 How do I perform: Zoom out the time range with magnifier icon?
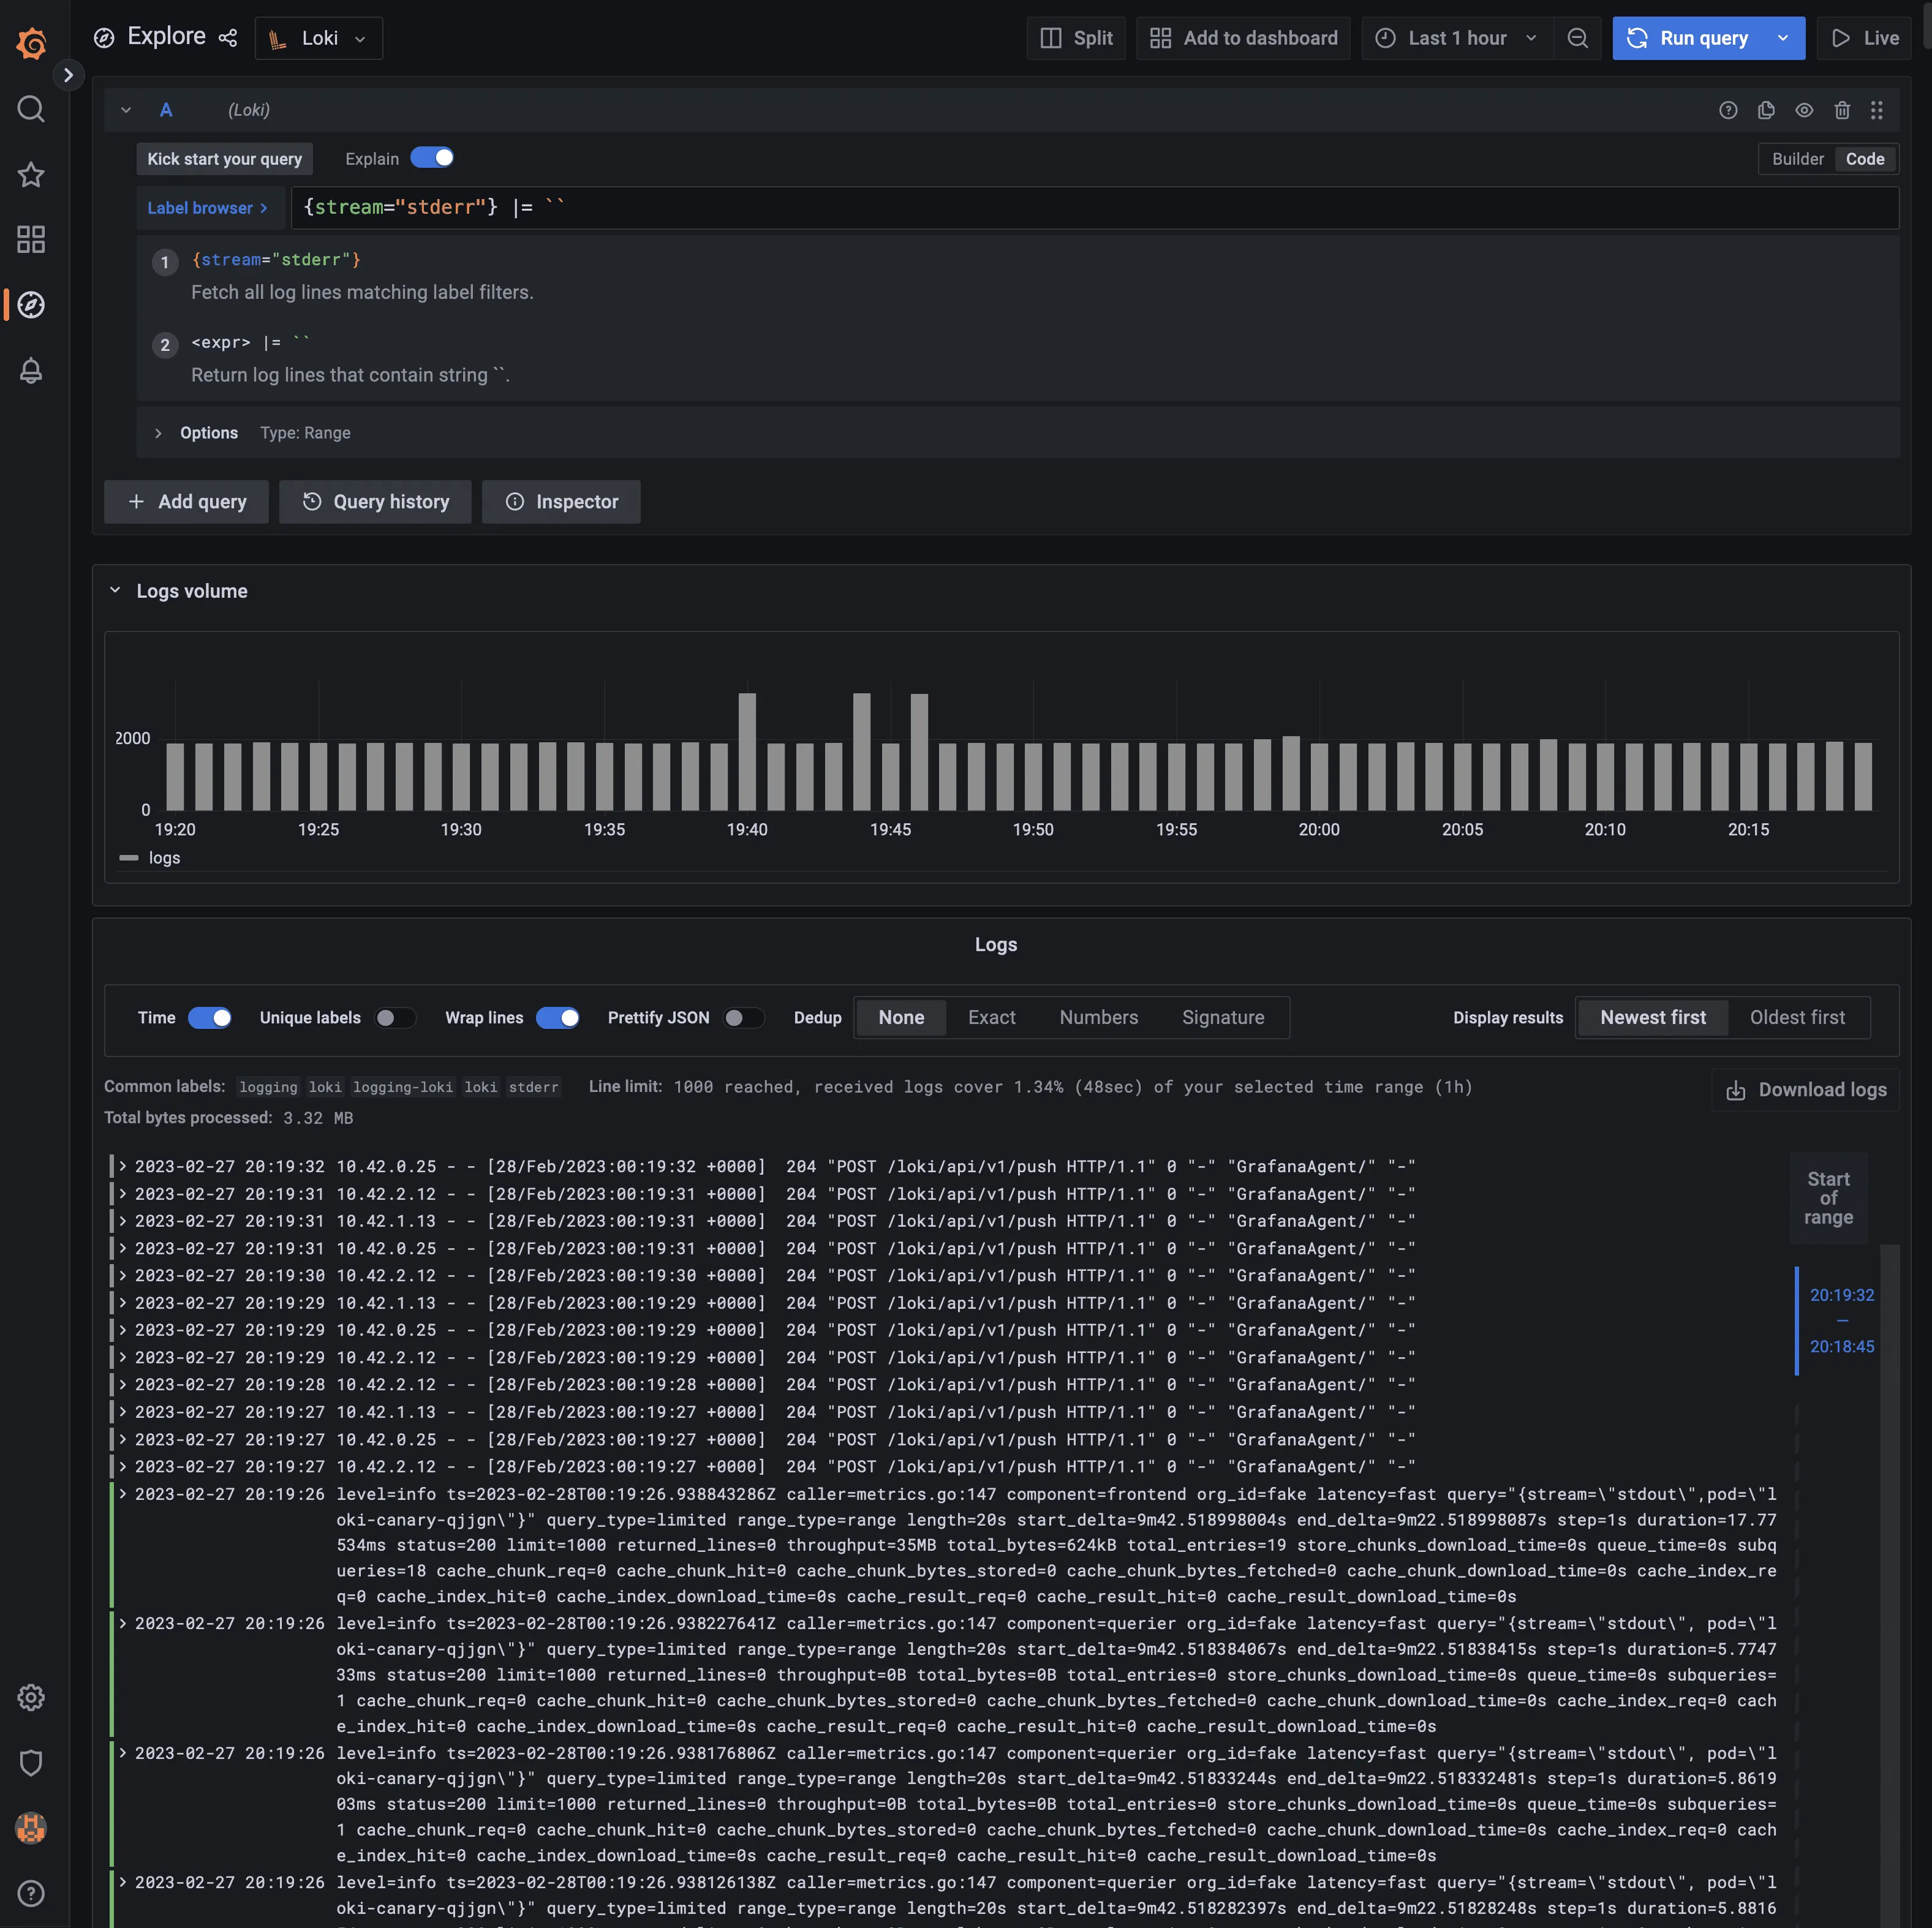pos(1578,38)
